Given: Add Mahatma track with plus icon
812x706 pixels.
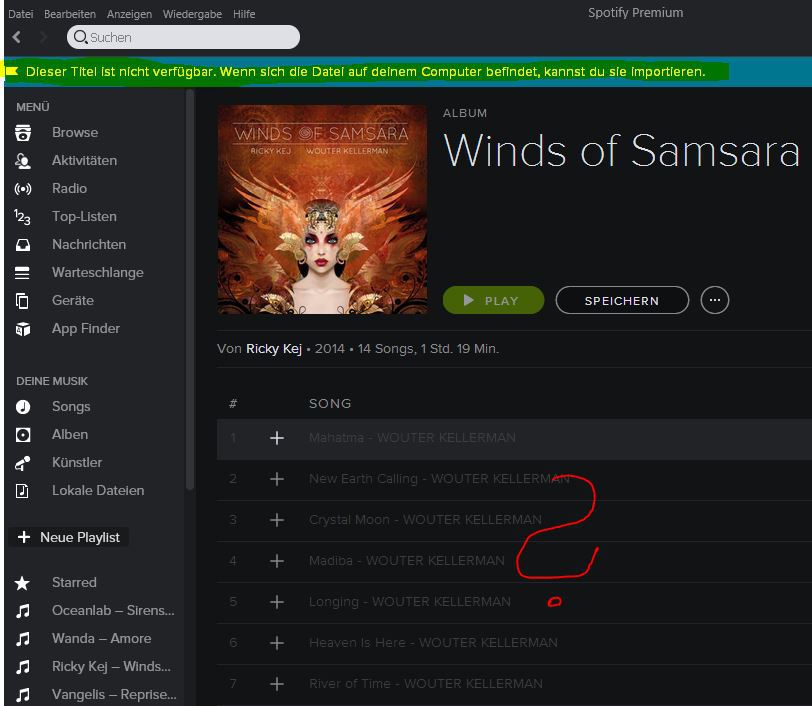Looking at the screenshot, I should click(277, 438).
